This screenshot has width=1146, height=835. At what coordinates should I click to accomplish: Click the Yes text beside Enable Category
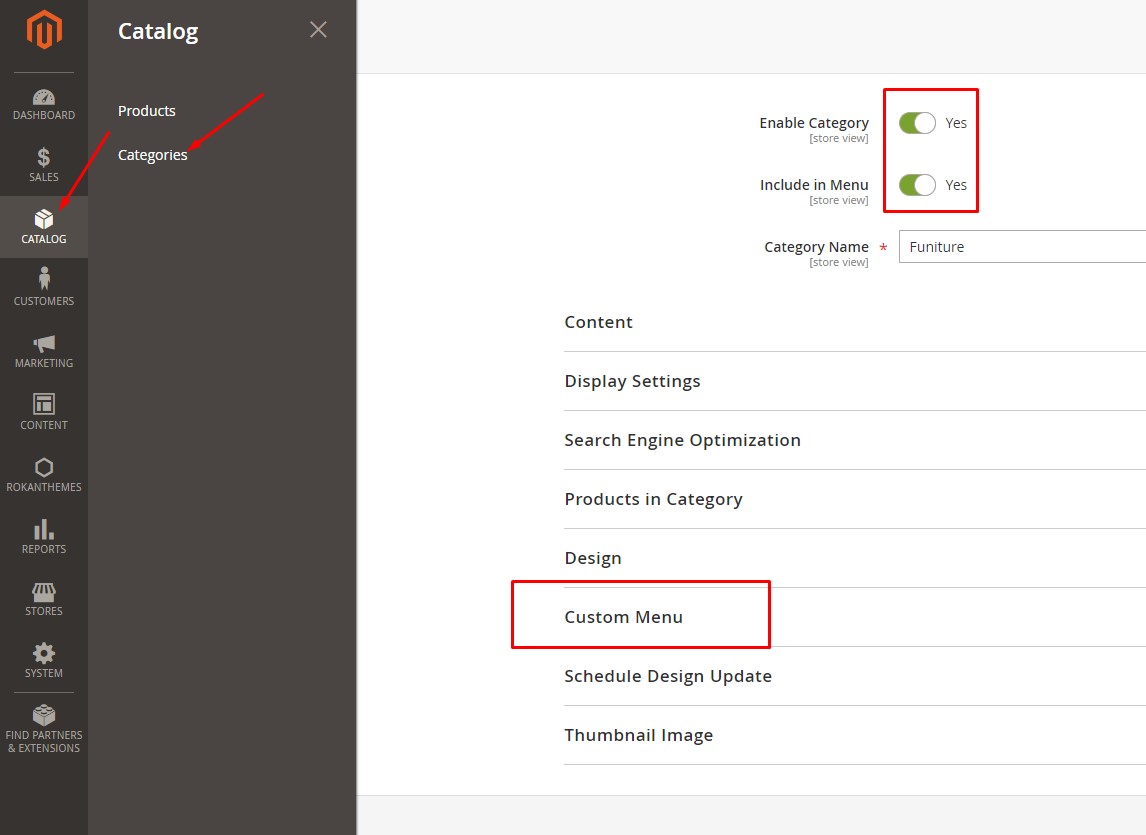tap(956, 123)
